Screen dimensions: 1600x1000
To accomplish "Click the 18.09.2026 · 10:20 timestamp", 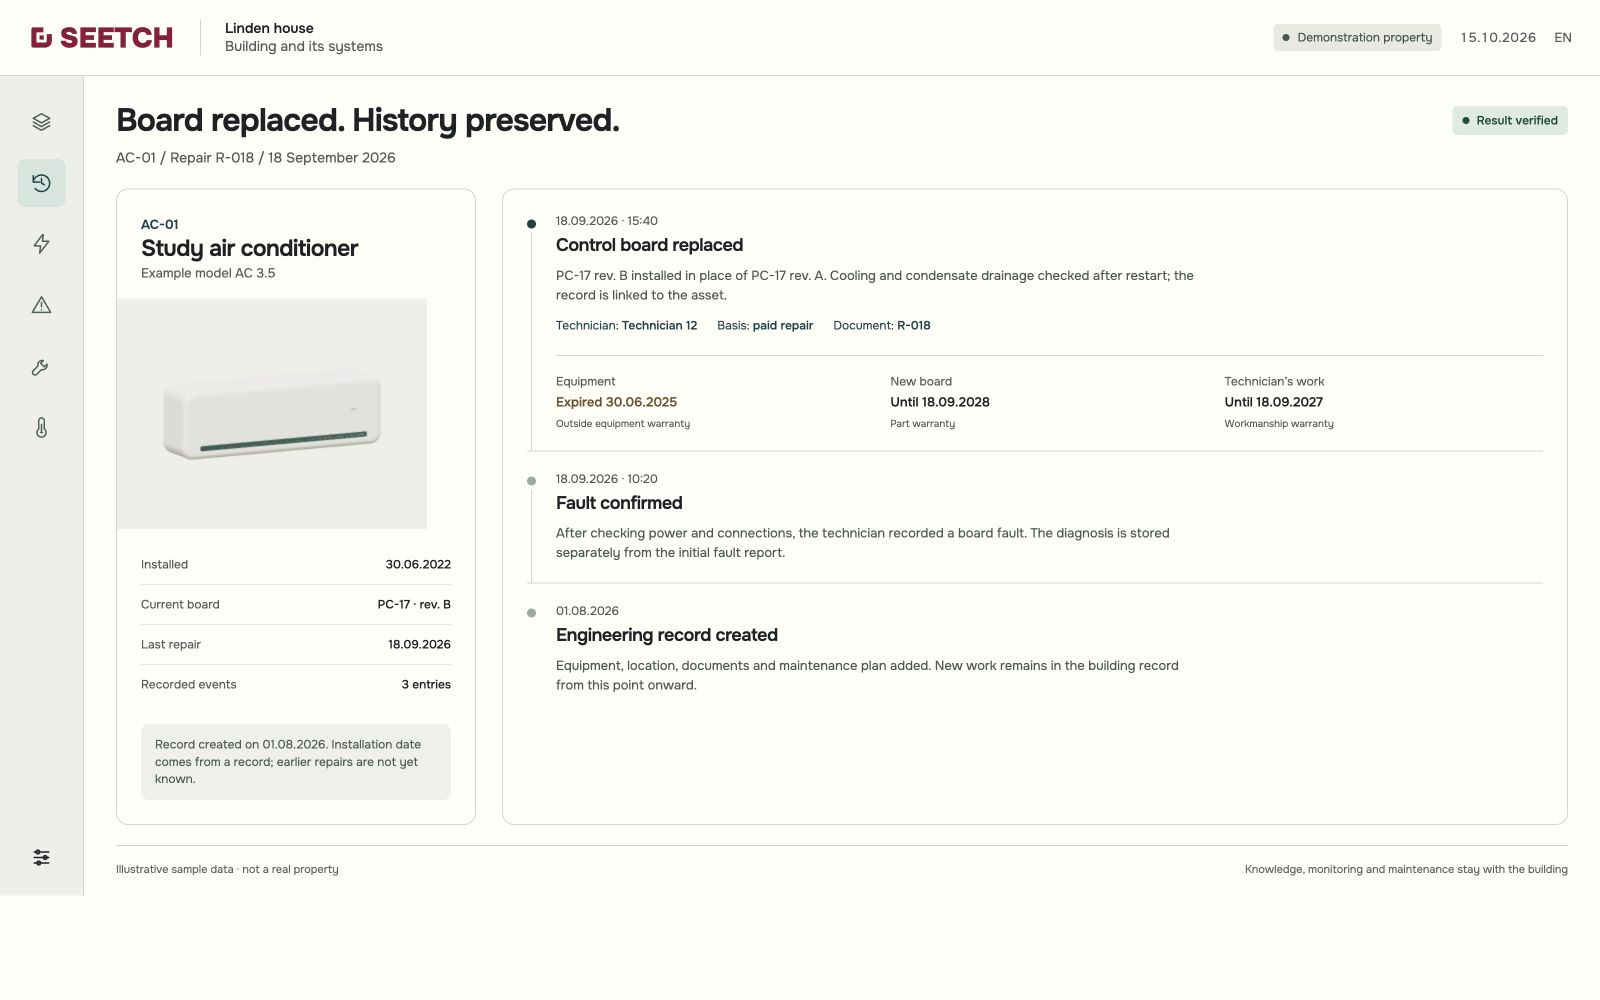I will [x=607, y=479].
